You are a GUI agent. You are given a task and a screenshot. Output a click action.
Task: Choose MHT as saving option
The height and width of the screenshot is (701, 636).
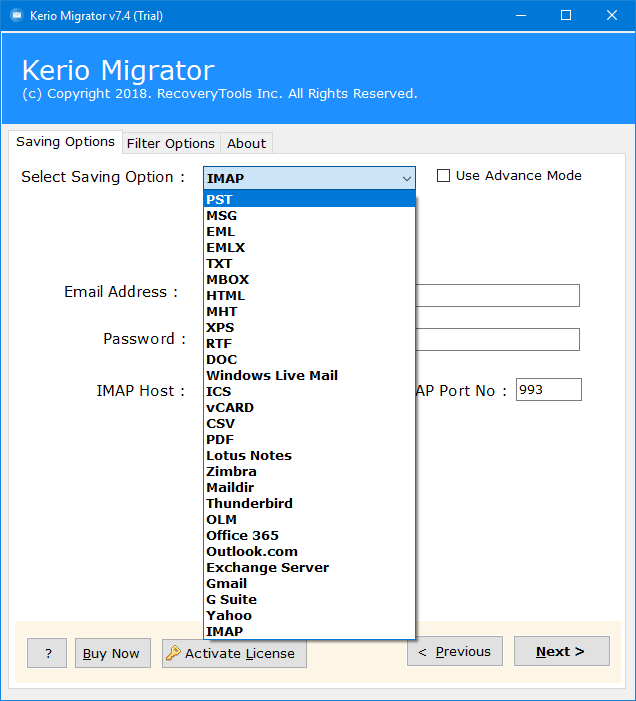click(x=309, y=312)
